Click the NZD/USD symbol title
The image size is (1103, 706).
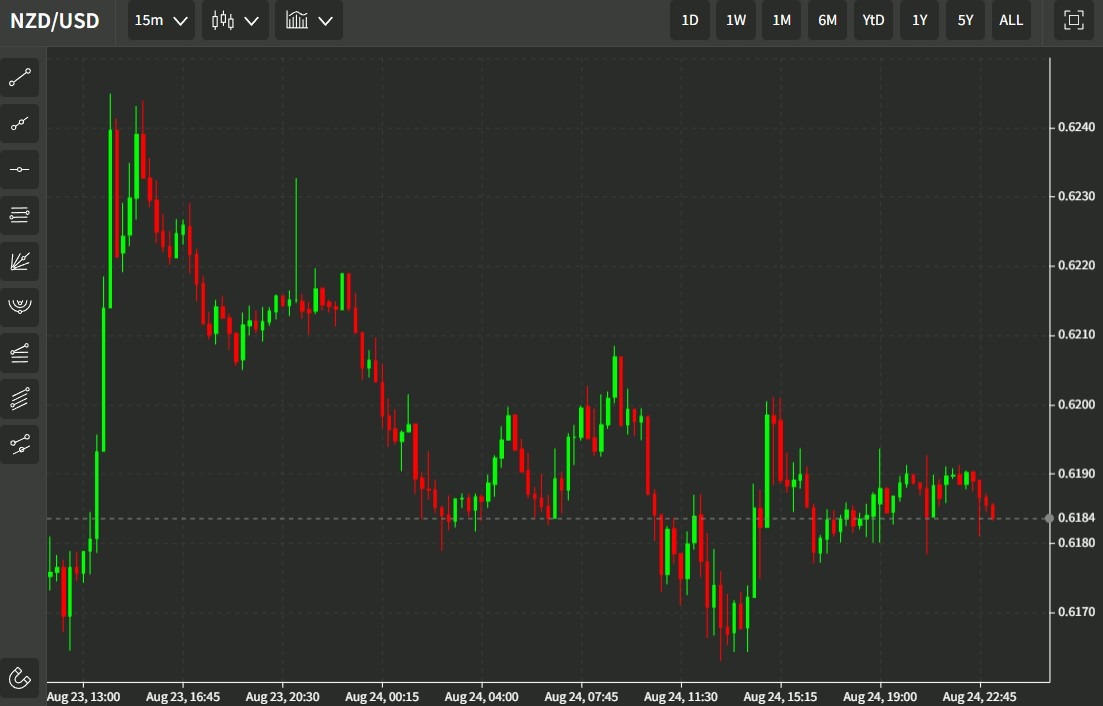pyautogui.click(x=55, y=20)
